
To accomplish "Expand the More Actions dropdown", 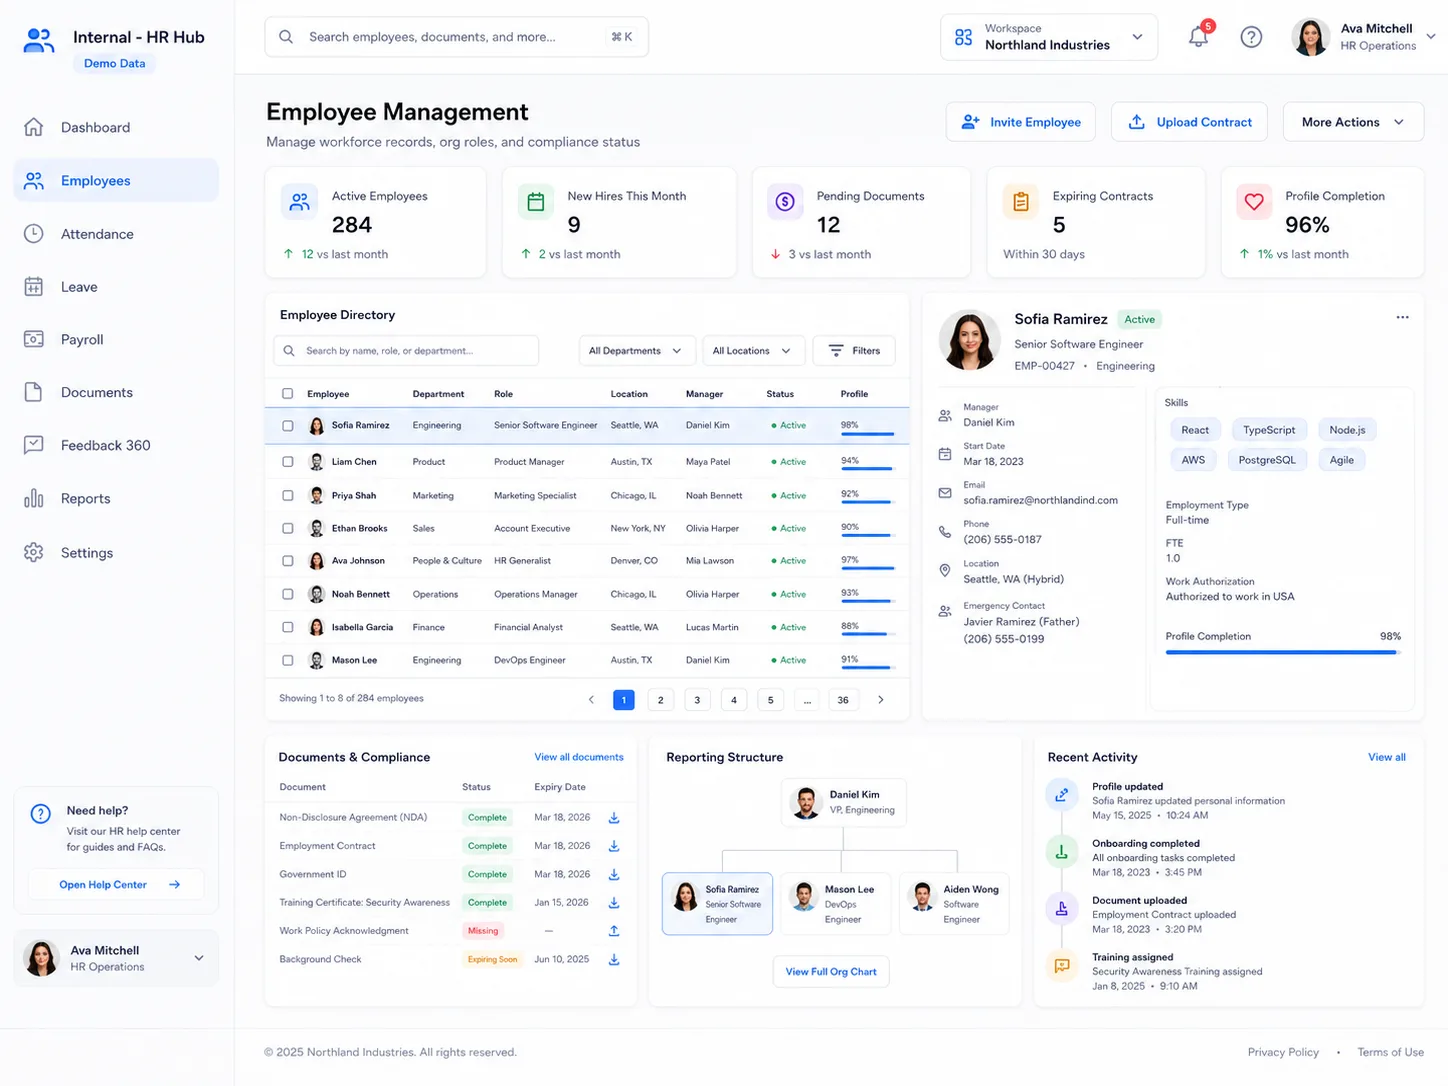I will click(x=1353, y=122).
